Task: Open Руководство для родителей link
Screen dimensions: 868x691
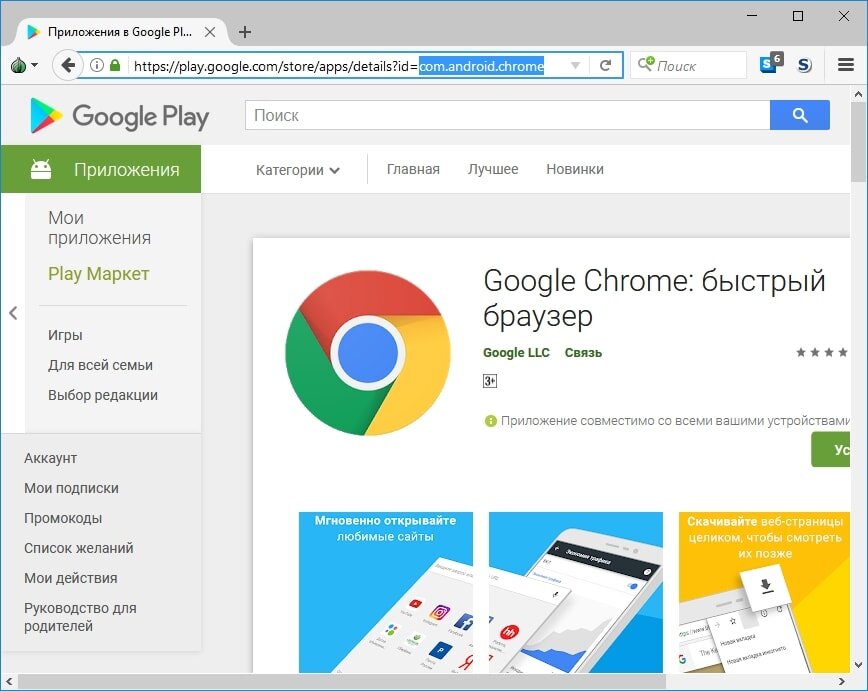Action: (80, 617)
